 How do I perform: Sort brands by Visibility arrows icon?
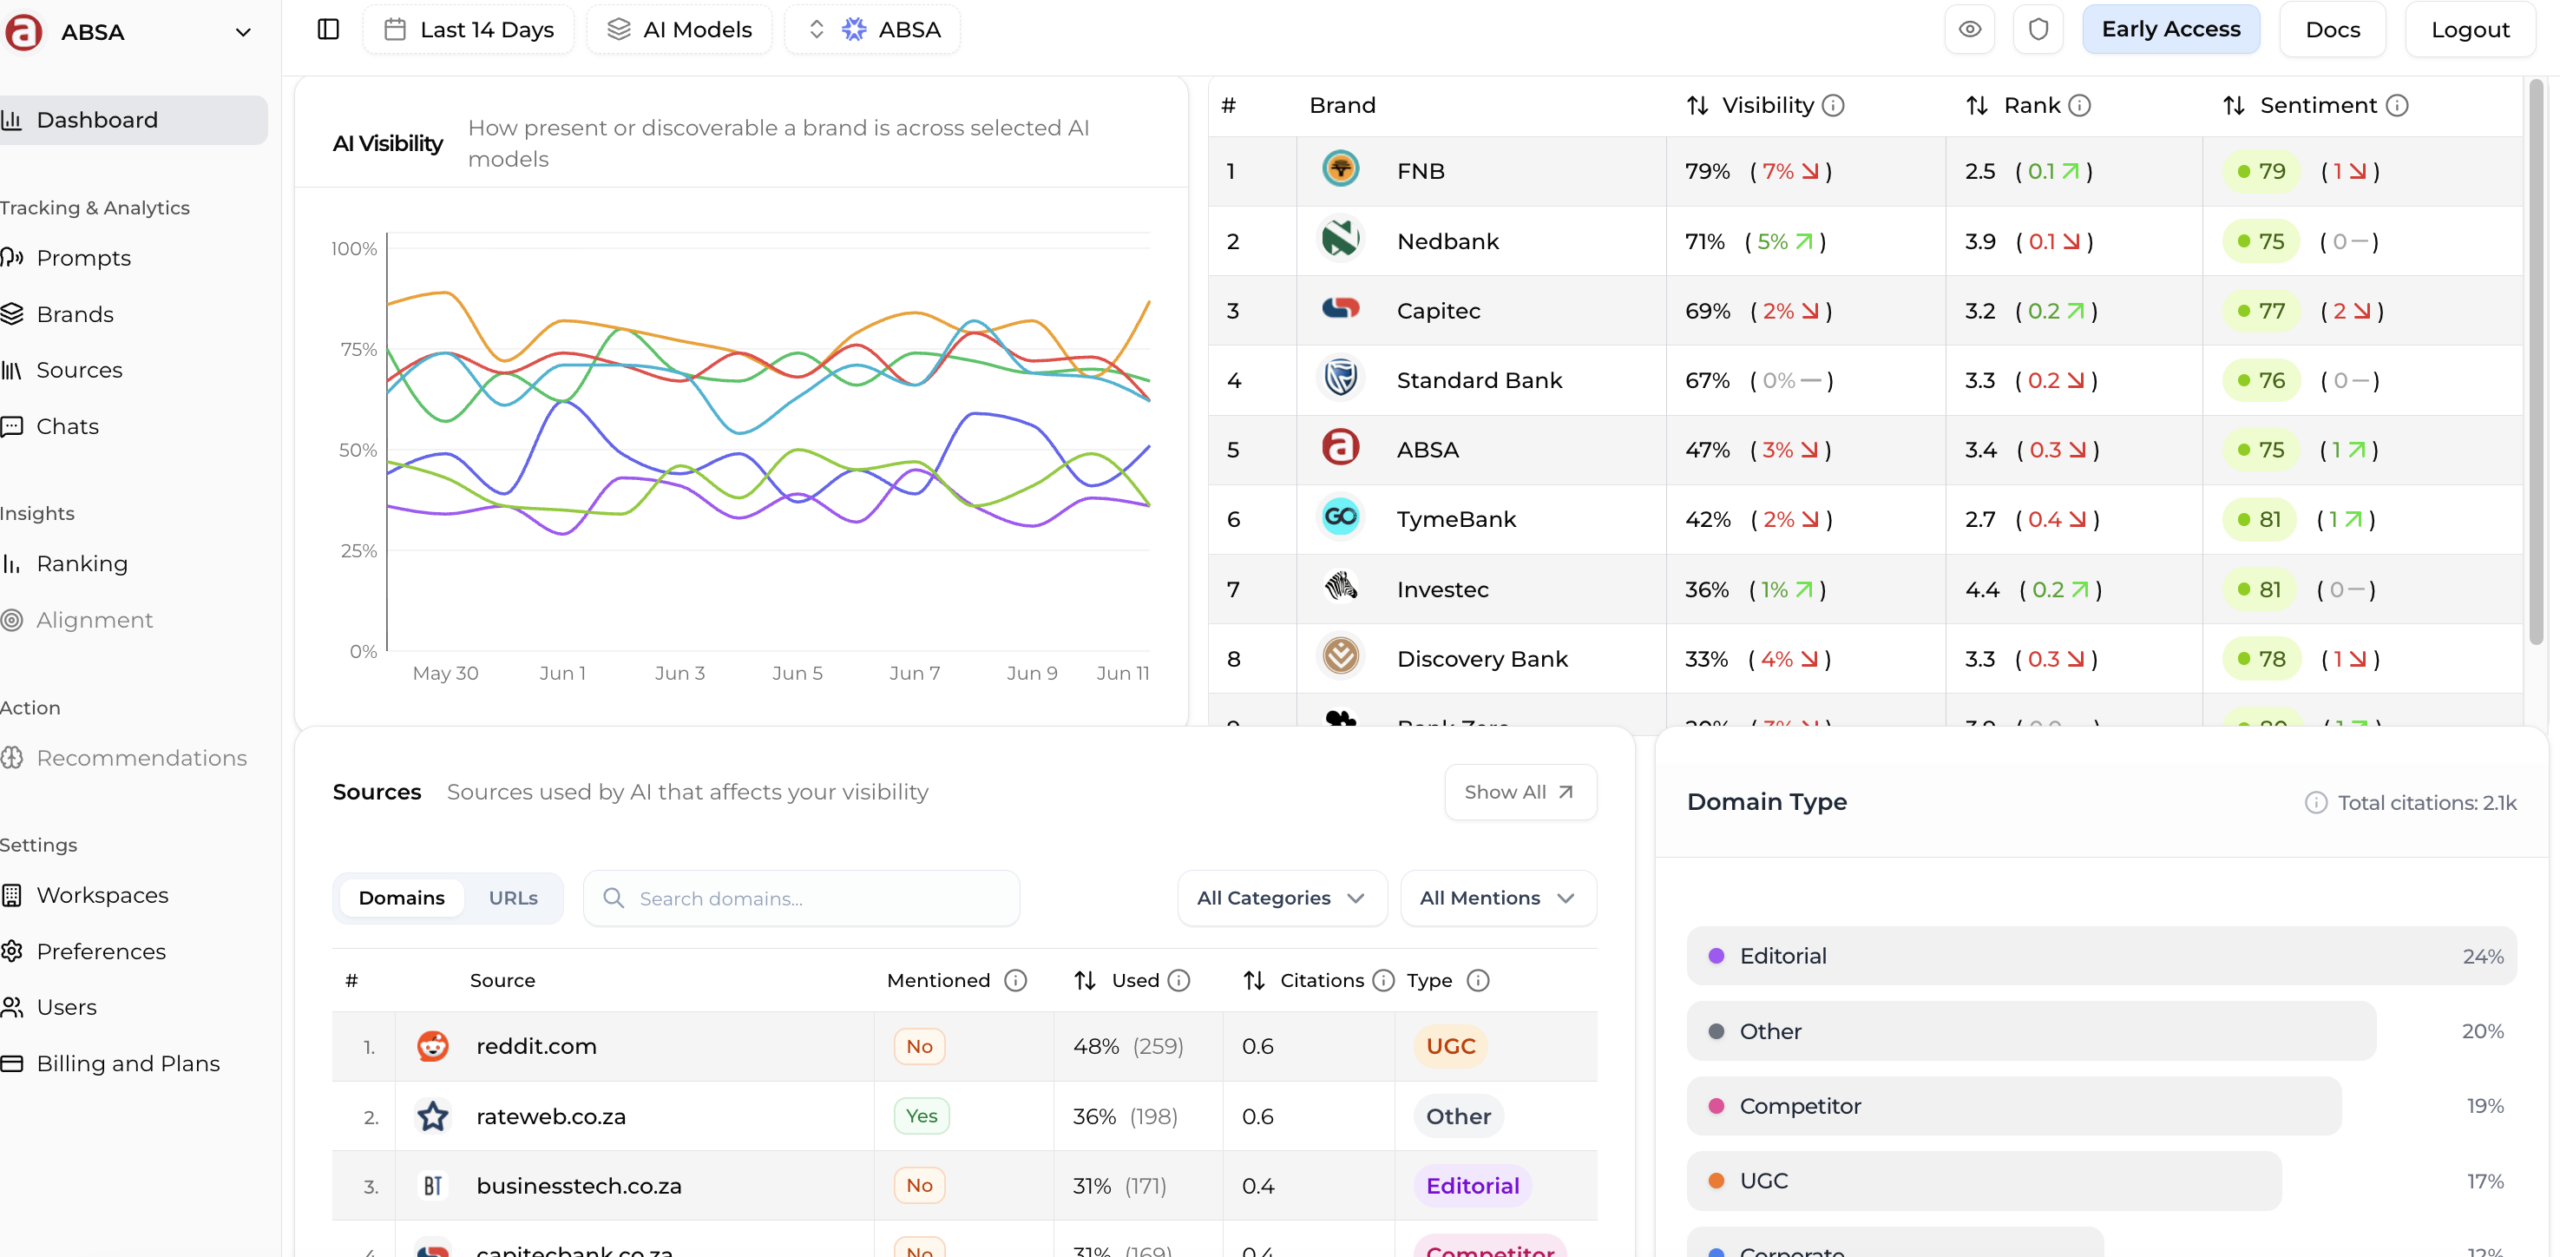pos(1697,105)
